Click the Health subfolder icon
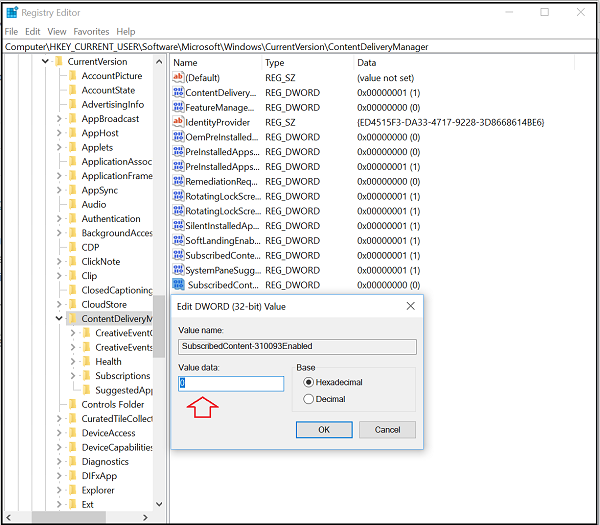The height and width of the screenshot is (525, 600). [86, 361]
